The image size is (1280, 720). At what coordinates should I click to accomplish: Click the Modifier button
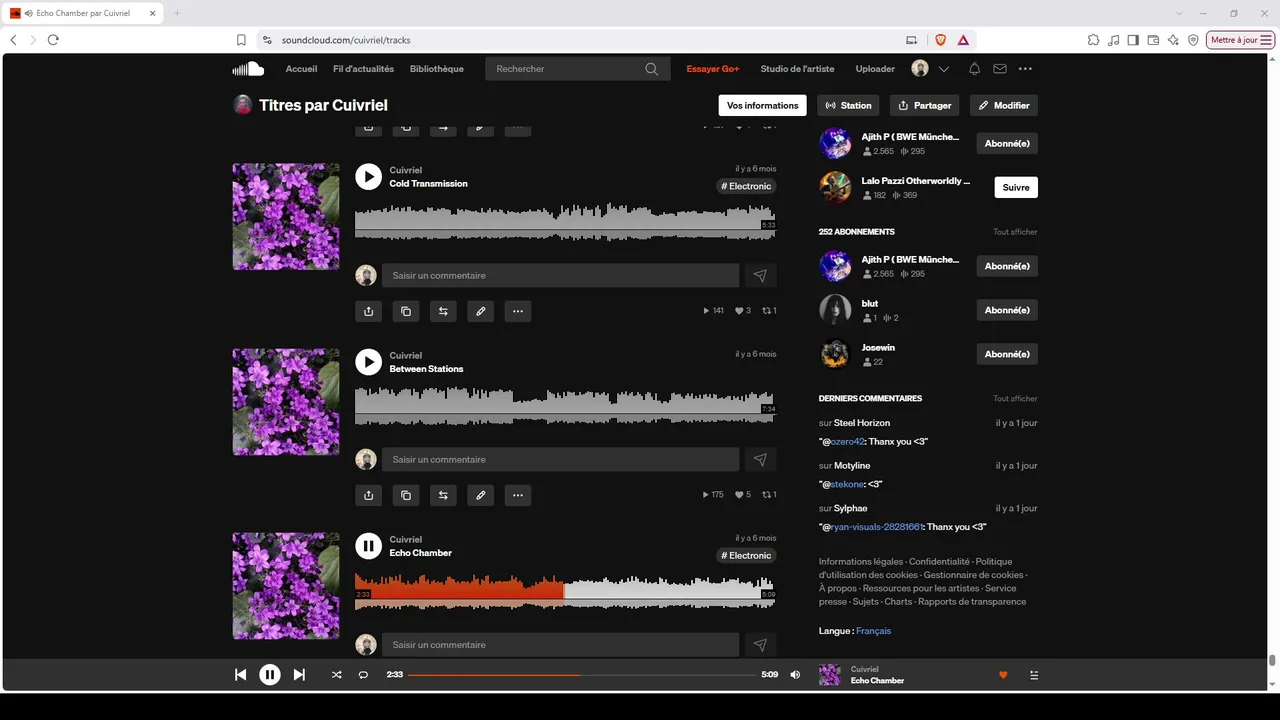pyautogui.click(x=1004, y=105)
